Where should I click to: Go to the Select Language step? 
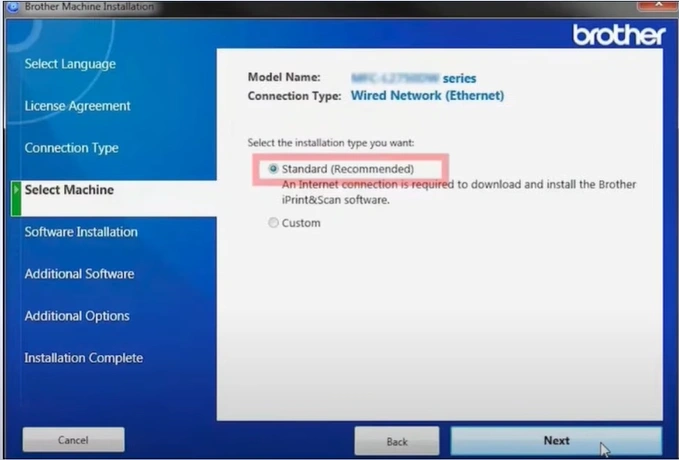tap(70, 64)
